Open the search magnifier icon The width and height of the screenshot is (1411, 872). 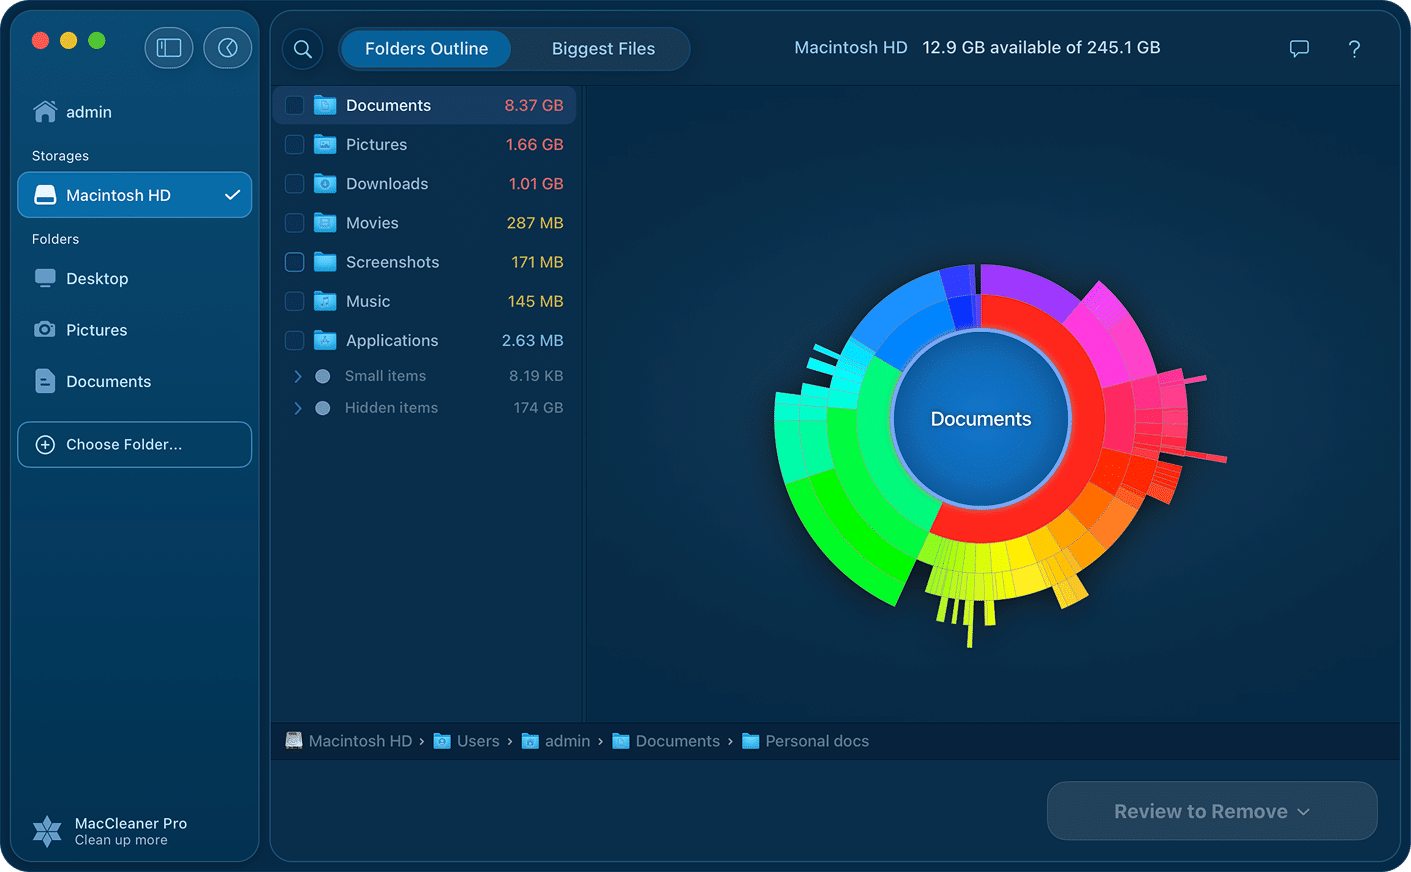pos(303,49)
